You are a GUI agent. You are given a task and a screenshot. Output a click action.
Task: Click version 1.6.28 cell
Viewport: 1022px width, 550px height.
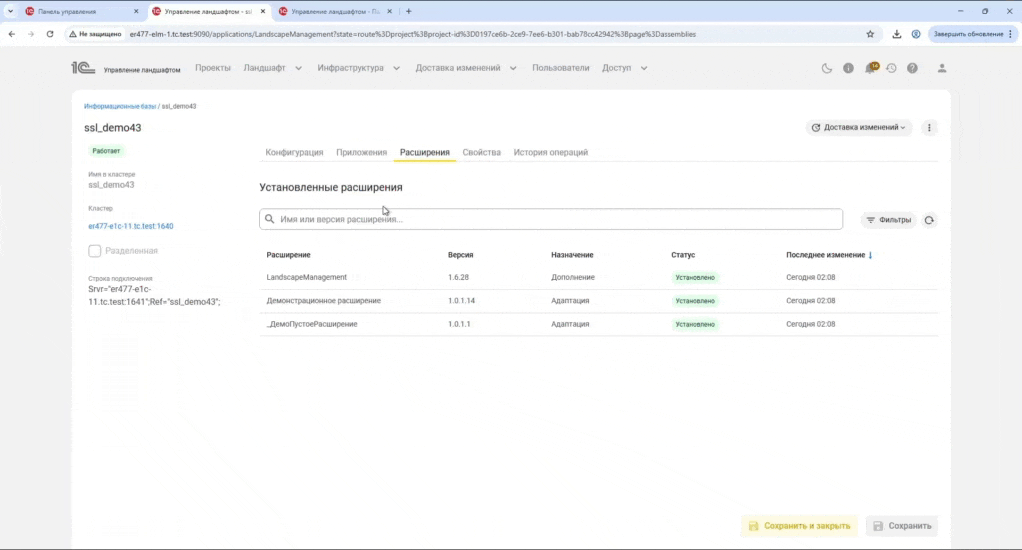(x=458, y=277)
